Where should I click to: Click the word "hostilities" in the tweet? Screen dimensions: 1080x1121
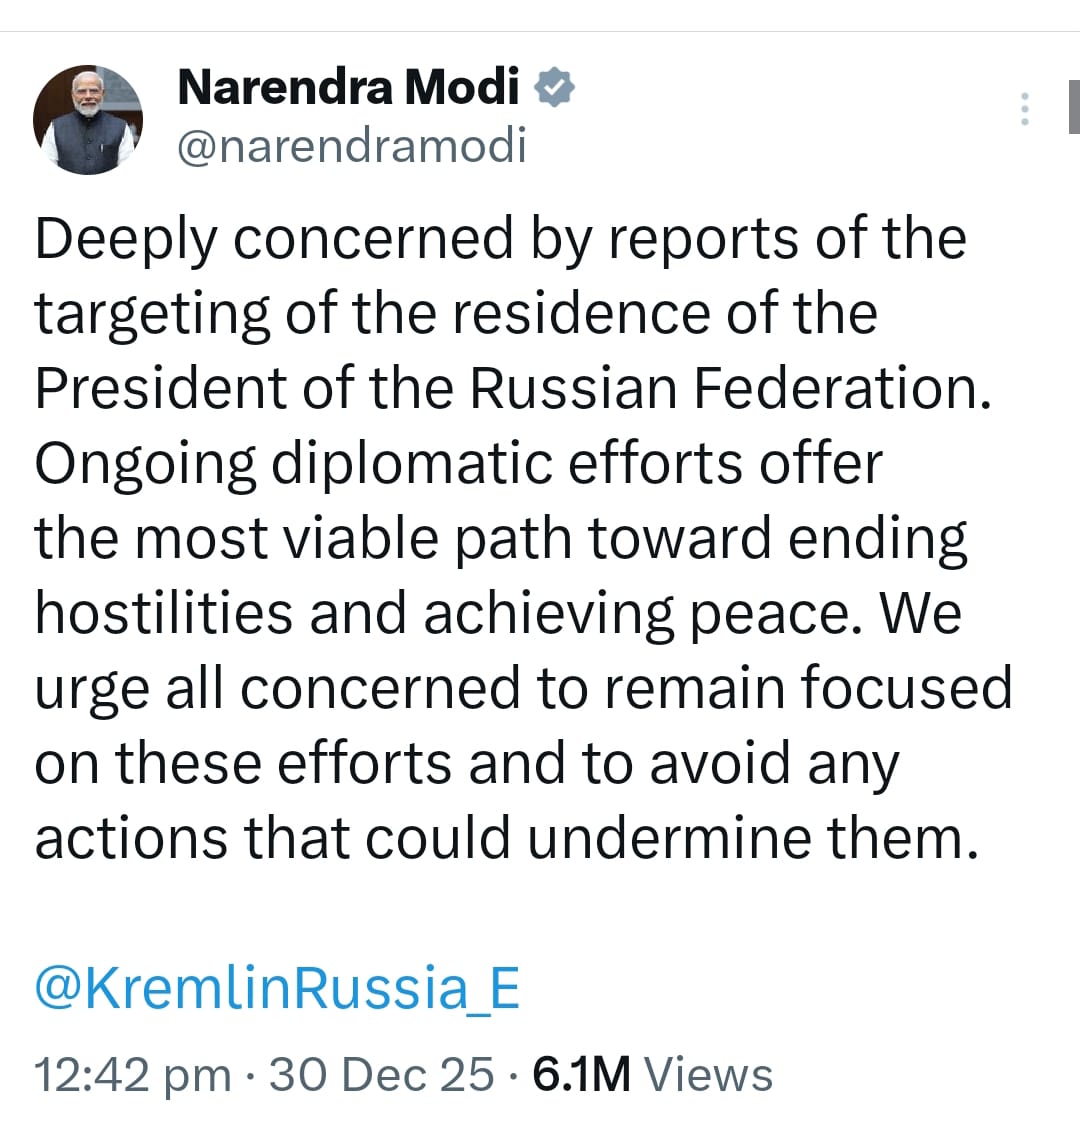tap(163, 613)
